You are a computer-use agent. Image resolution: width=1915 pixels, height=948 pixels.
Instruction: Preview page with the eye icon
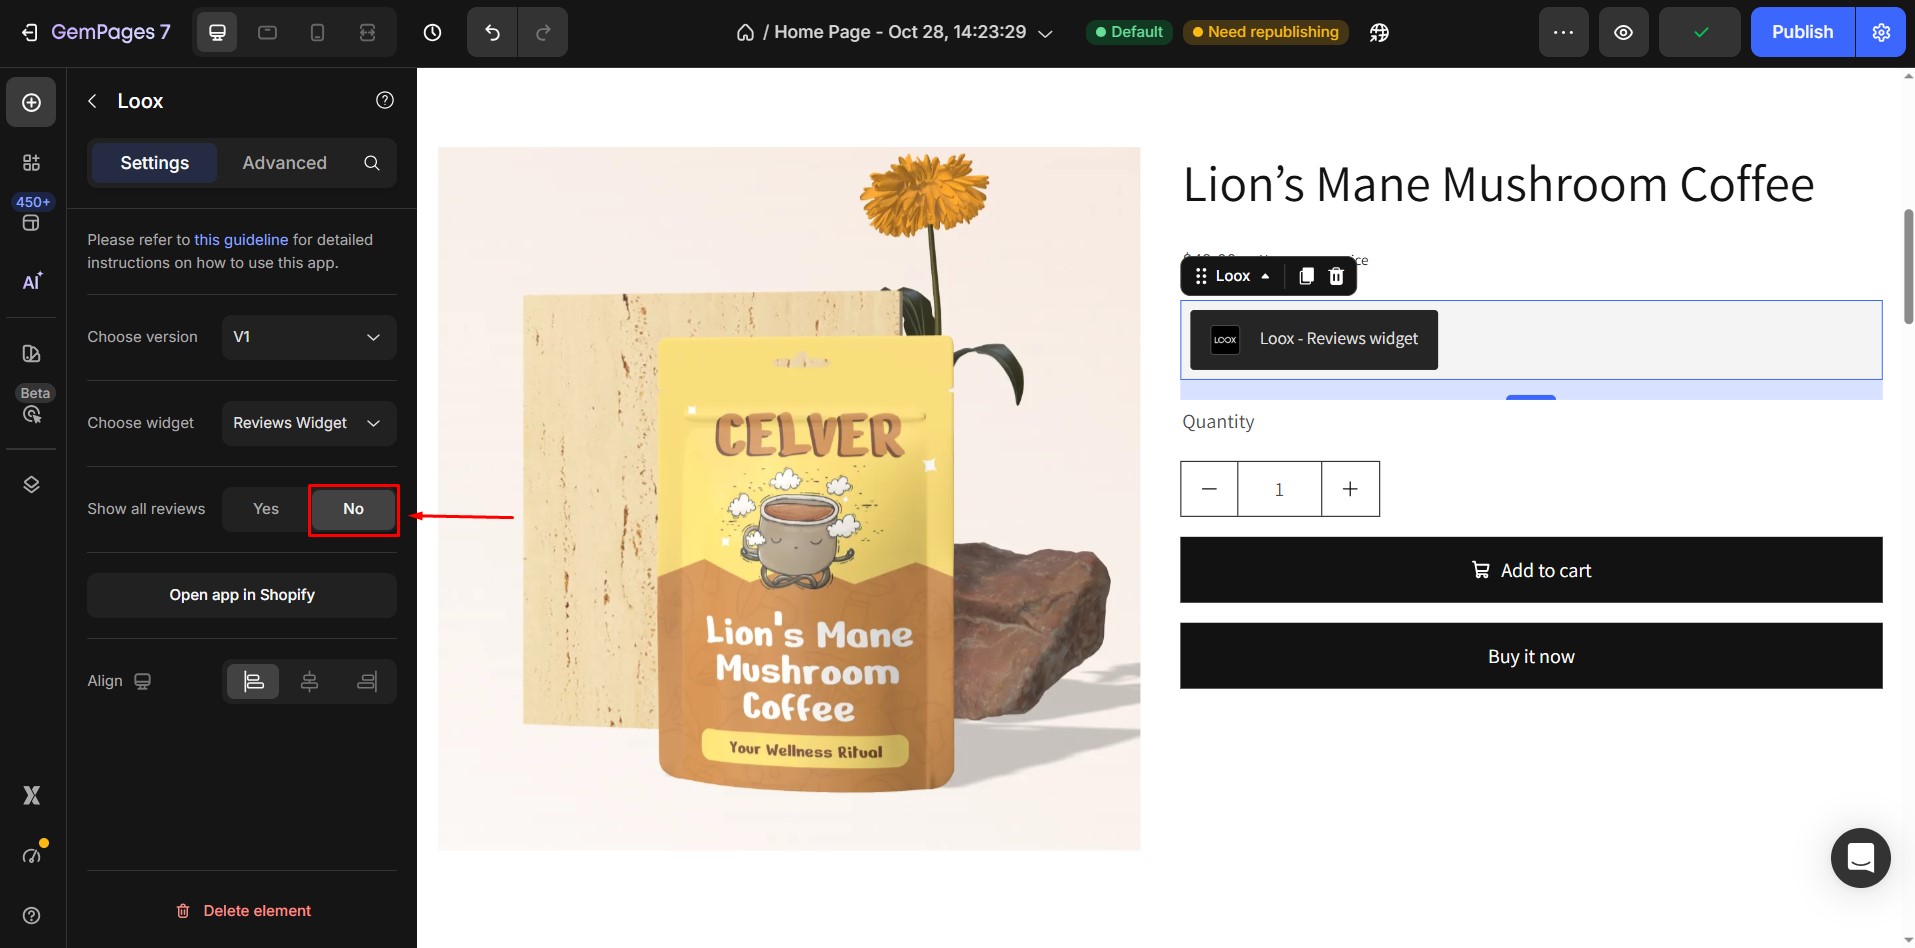point(1623,32)
